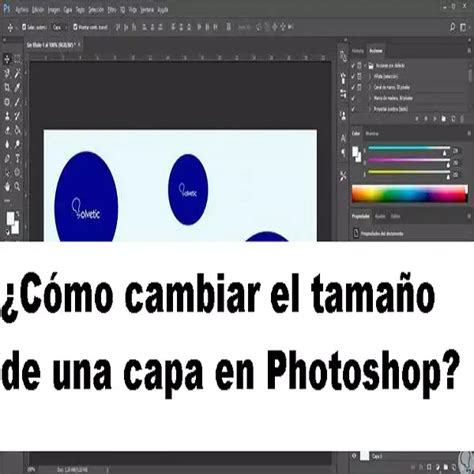Click the document icon in the Properties panel
The height and width of the screenshot is (474, 474).
[356, 234]
